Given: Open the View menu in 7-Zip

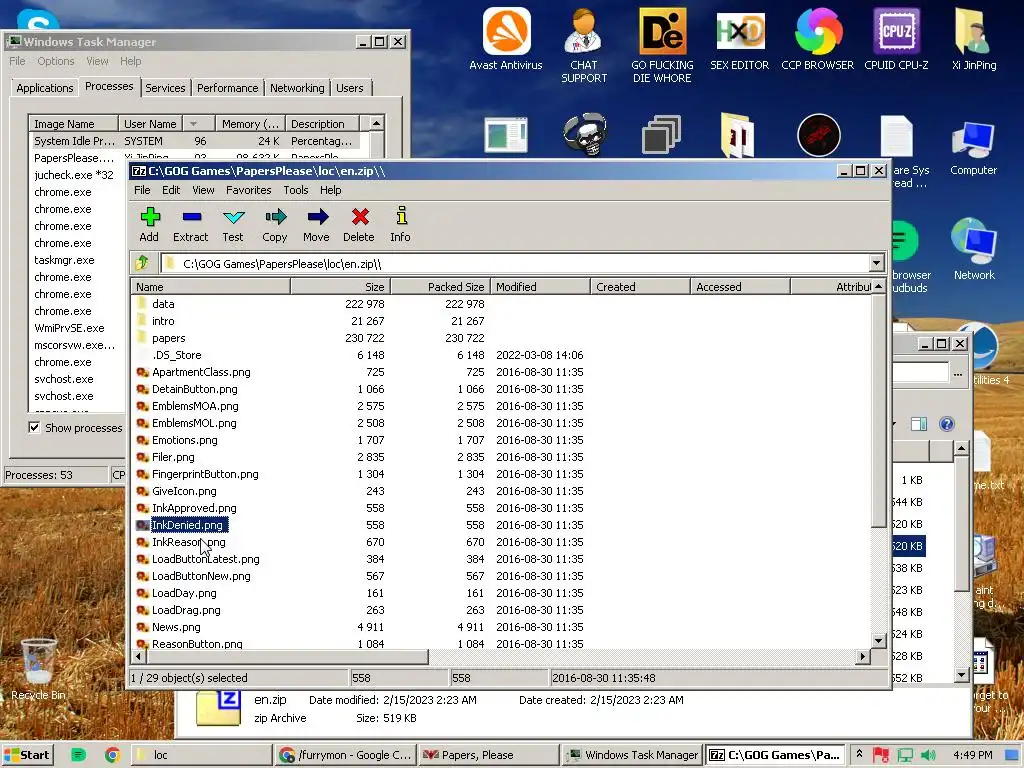Looking at the screenshot, I should coord(203,190).
